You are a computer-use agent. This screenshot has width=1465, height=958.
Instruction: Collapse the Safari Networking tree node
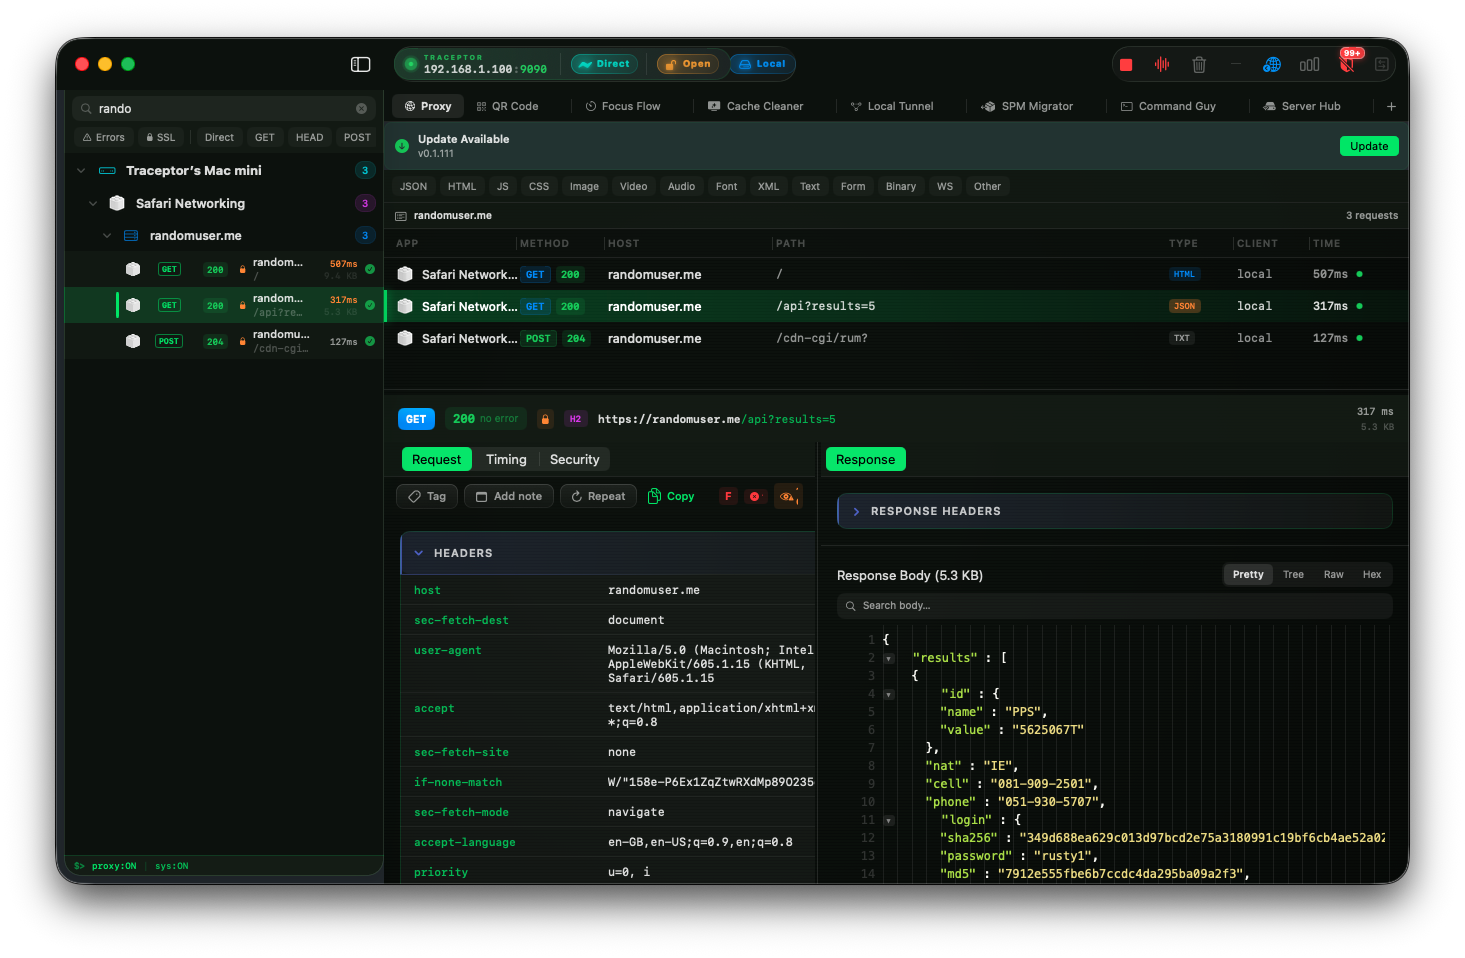click(93, 204)
